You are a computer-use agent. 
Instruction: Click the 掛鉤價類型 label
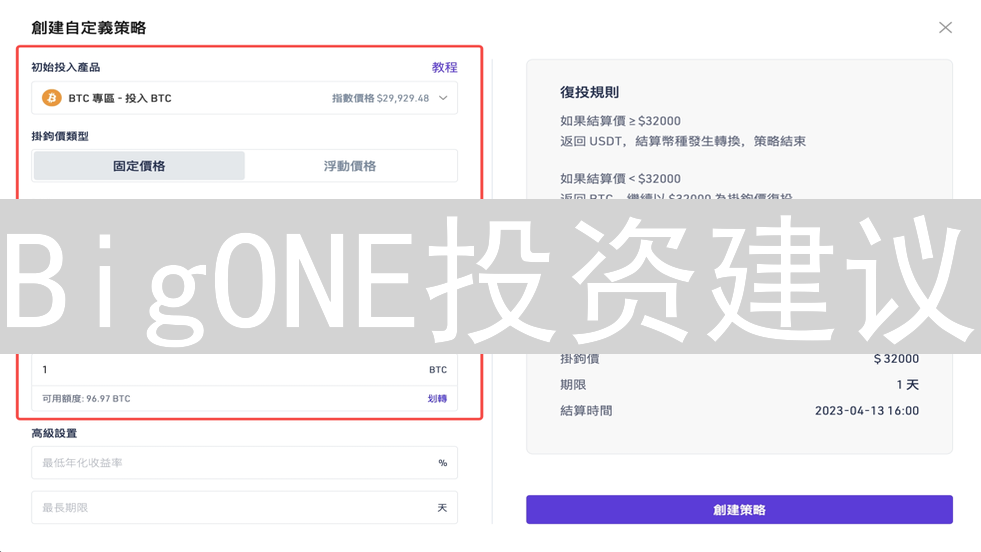click(60, 136)
